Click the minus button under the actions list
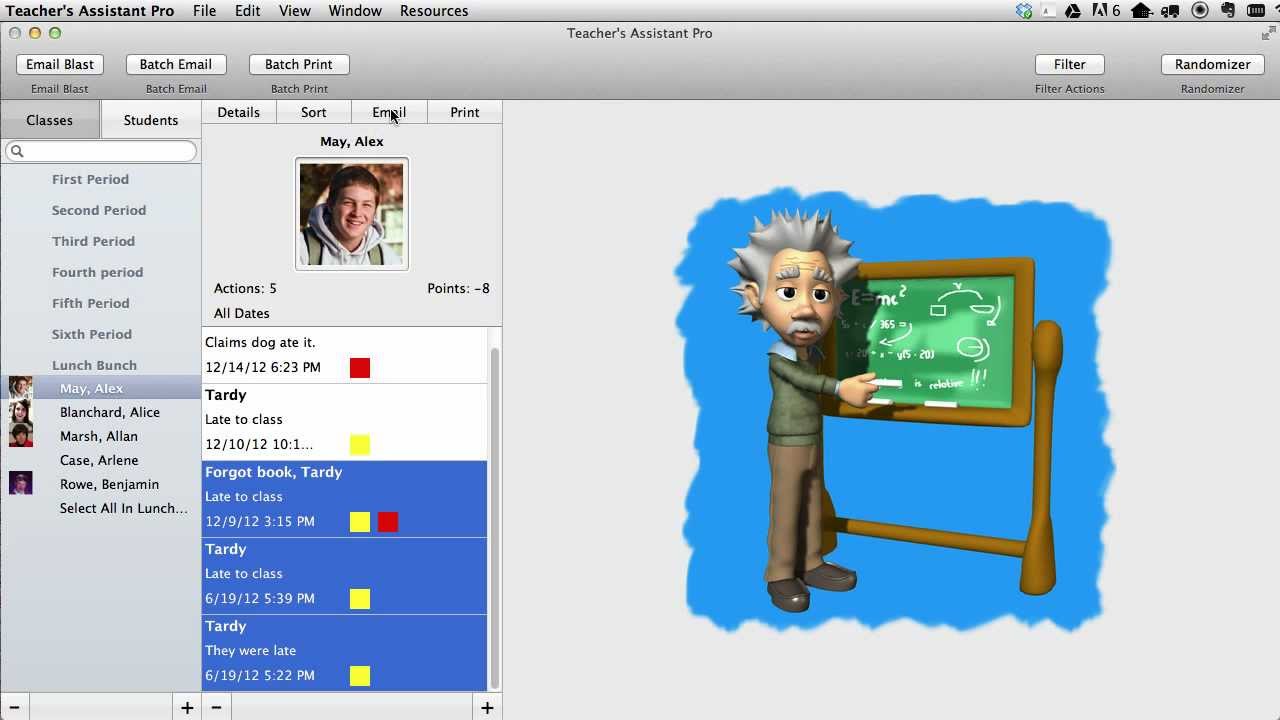Viewport: 1280px width, 720px height. [216, 708]
